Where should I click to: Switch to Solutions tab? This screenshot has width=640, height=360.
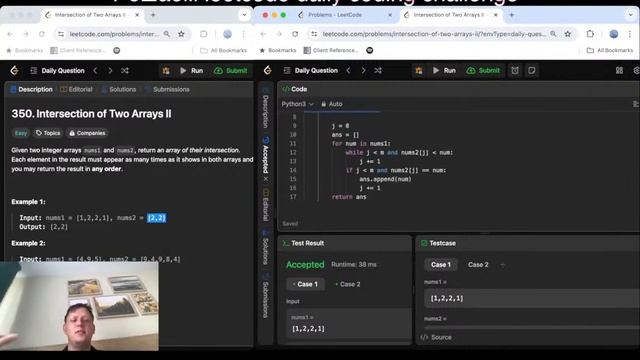tap(119, 89)
